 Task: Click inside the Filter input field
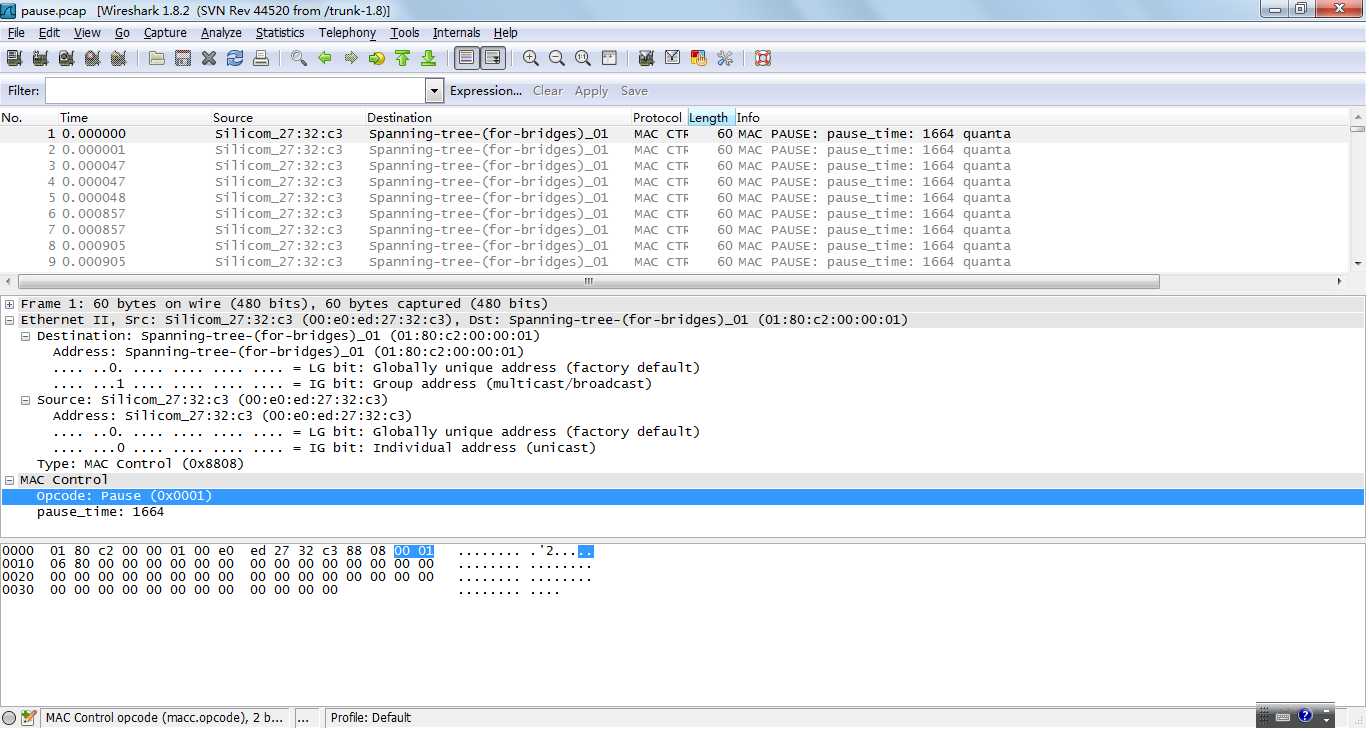pyautogui.click(x=230, y=90)
